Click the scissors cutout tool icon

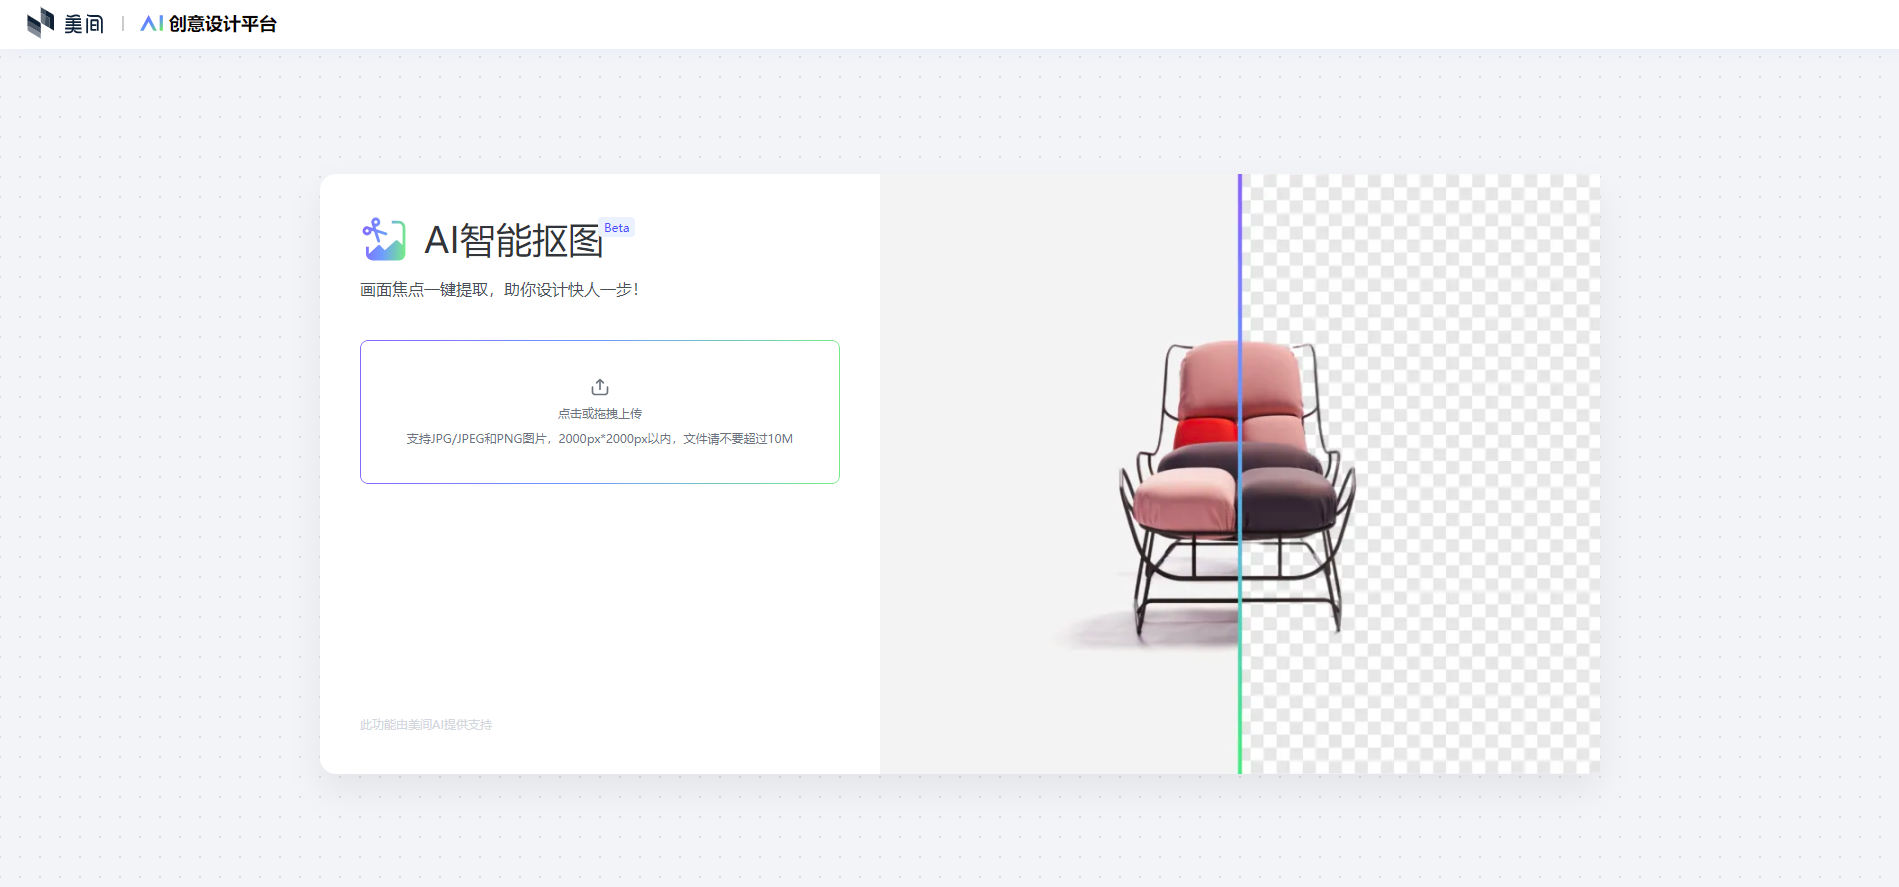point(383,240)
